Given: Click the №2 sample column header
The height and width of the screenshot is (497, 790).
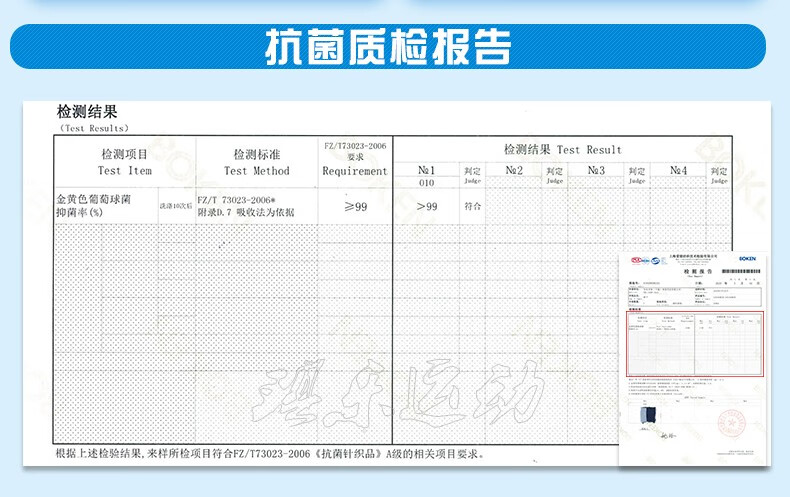Looking at the screenshot, I should (x=514, y=171).
